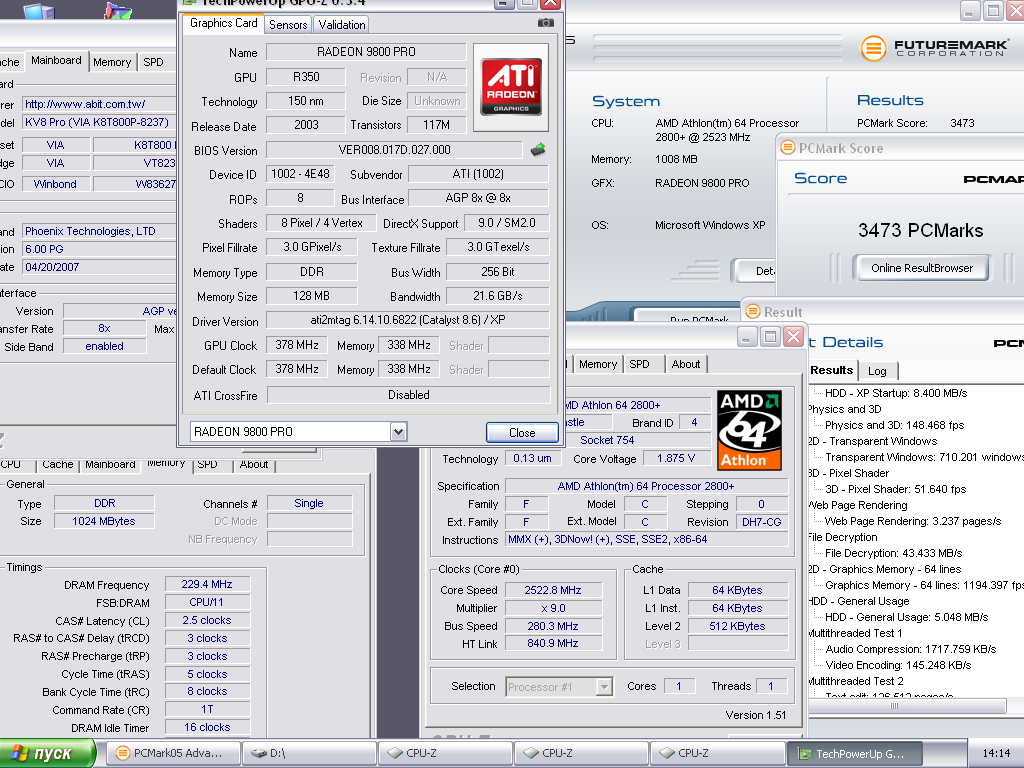The height and width of the screenshot is (768, 1024).
Task: Click the Device ID 1002 - 4E48 value
Action: coord(300,174)
